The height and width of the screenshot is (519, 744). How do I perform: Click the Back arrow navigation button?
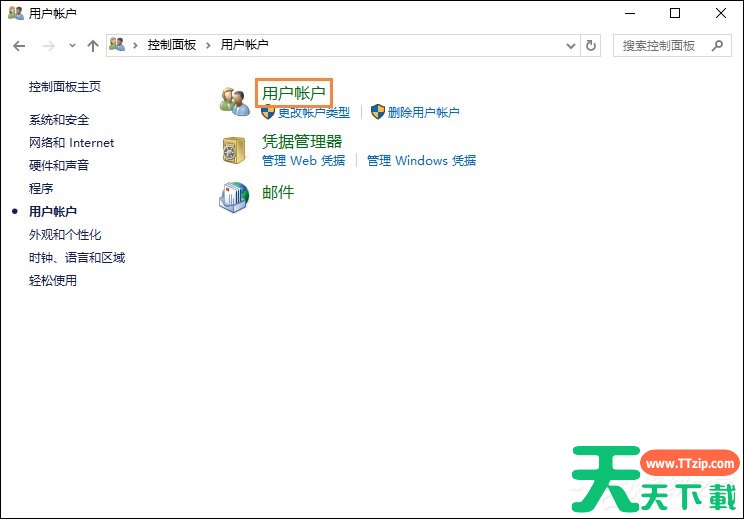[x=19, y=46]
